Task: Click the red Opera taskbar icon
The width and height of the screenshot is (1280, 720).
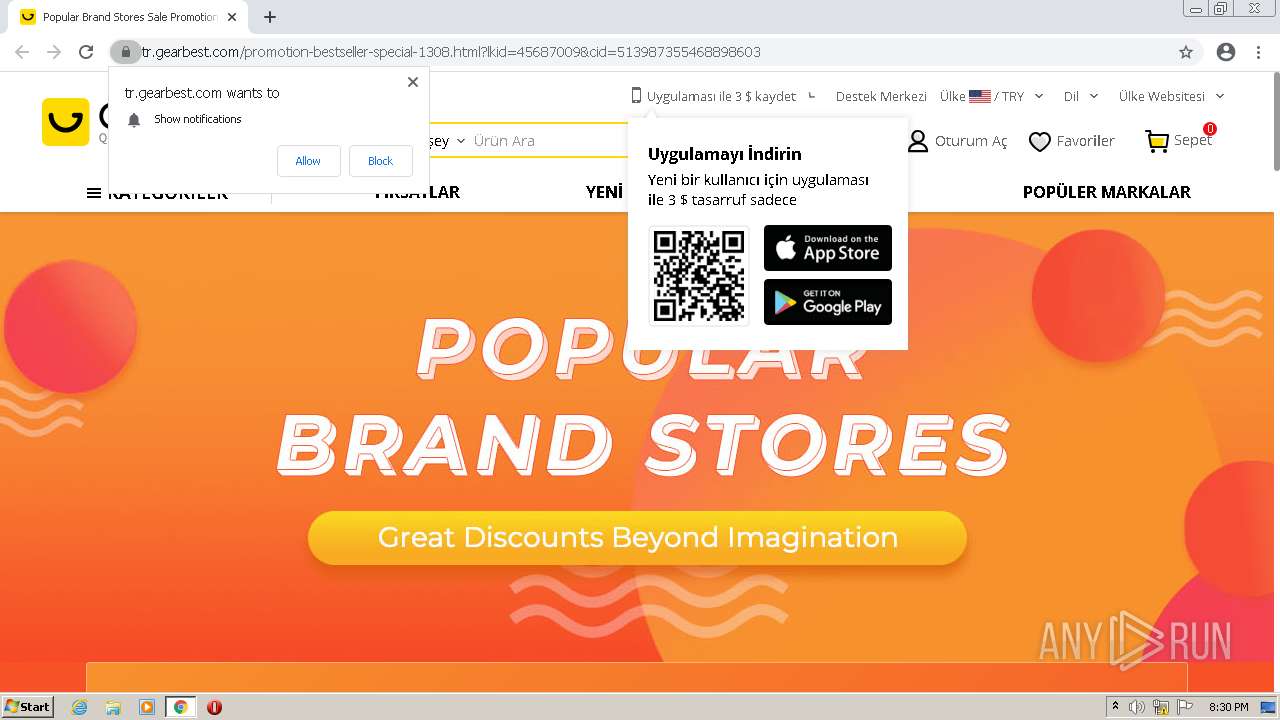Action: click(x=214, y=707)
